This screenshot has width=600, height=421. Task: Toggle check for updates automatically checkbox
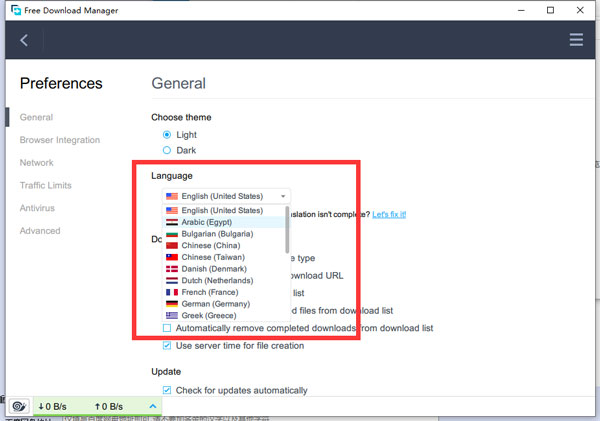click(x=167, y=390)
